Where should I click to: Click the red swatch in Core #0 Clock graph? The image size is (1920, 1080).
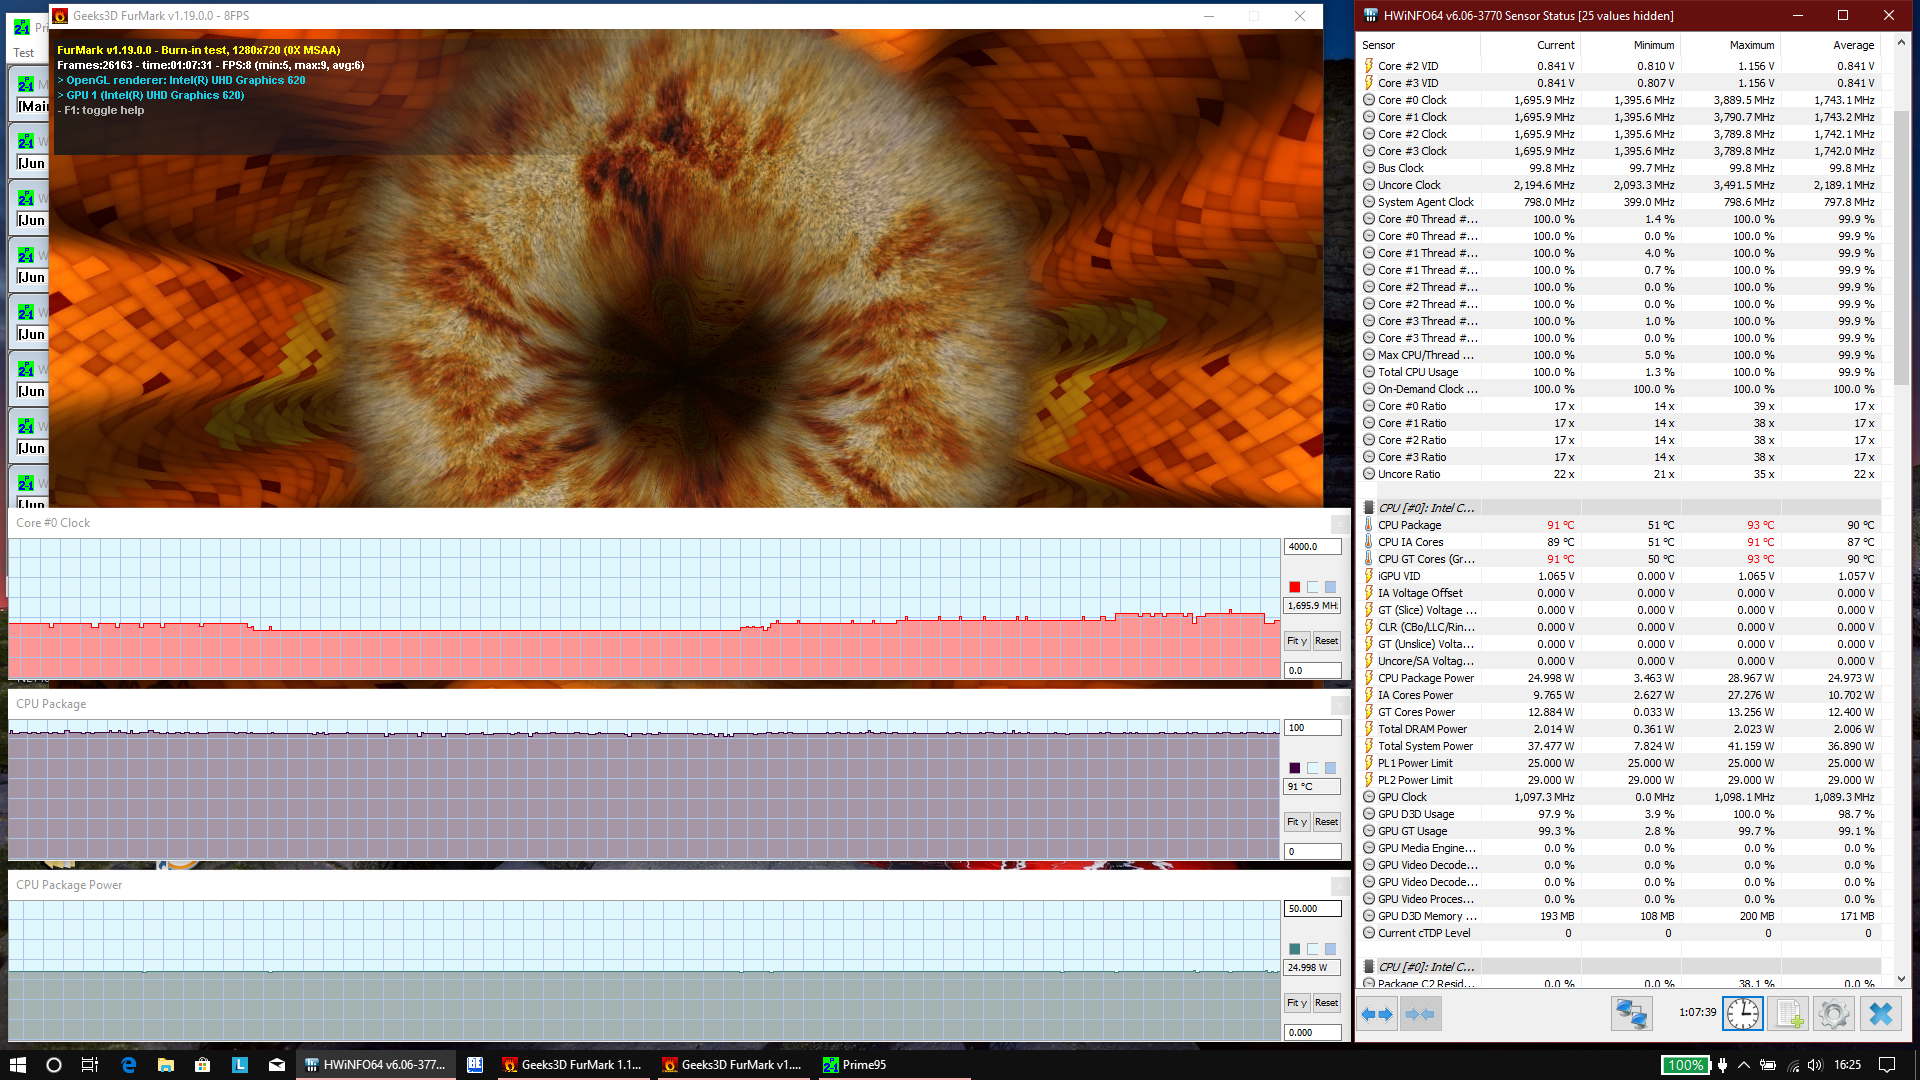1294,587
